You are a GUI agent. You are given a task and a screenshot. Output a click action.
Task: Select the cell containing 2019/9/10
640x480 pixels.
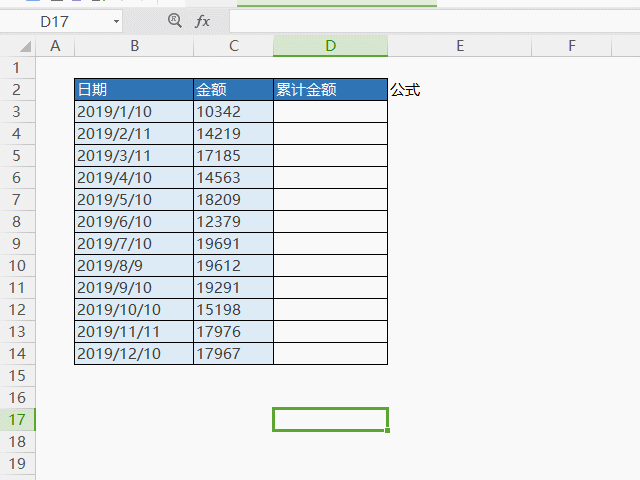click(134, 288)
